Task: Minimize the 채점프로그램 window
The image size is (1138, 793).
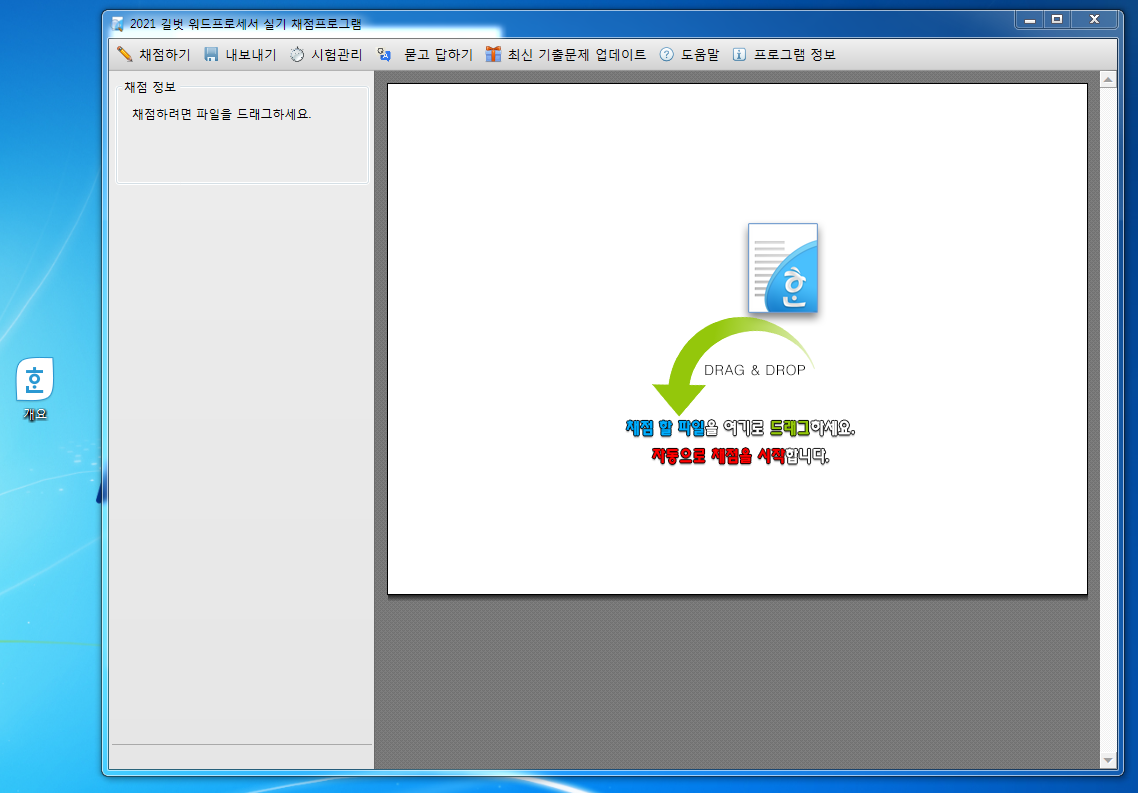Action: [x=1029, y=20]
